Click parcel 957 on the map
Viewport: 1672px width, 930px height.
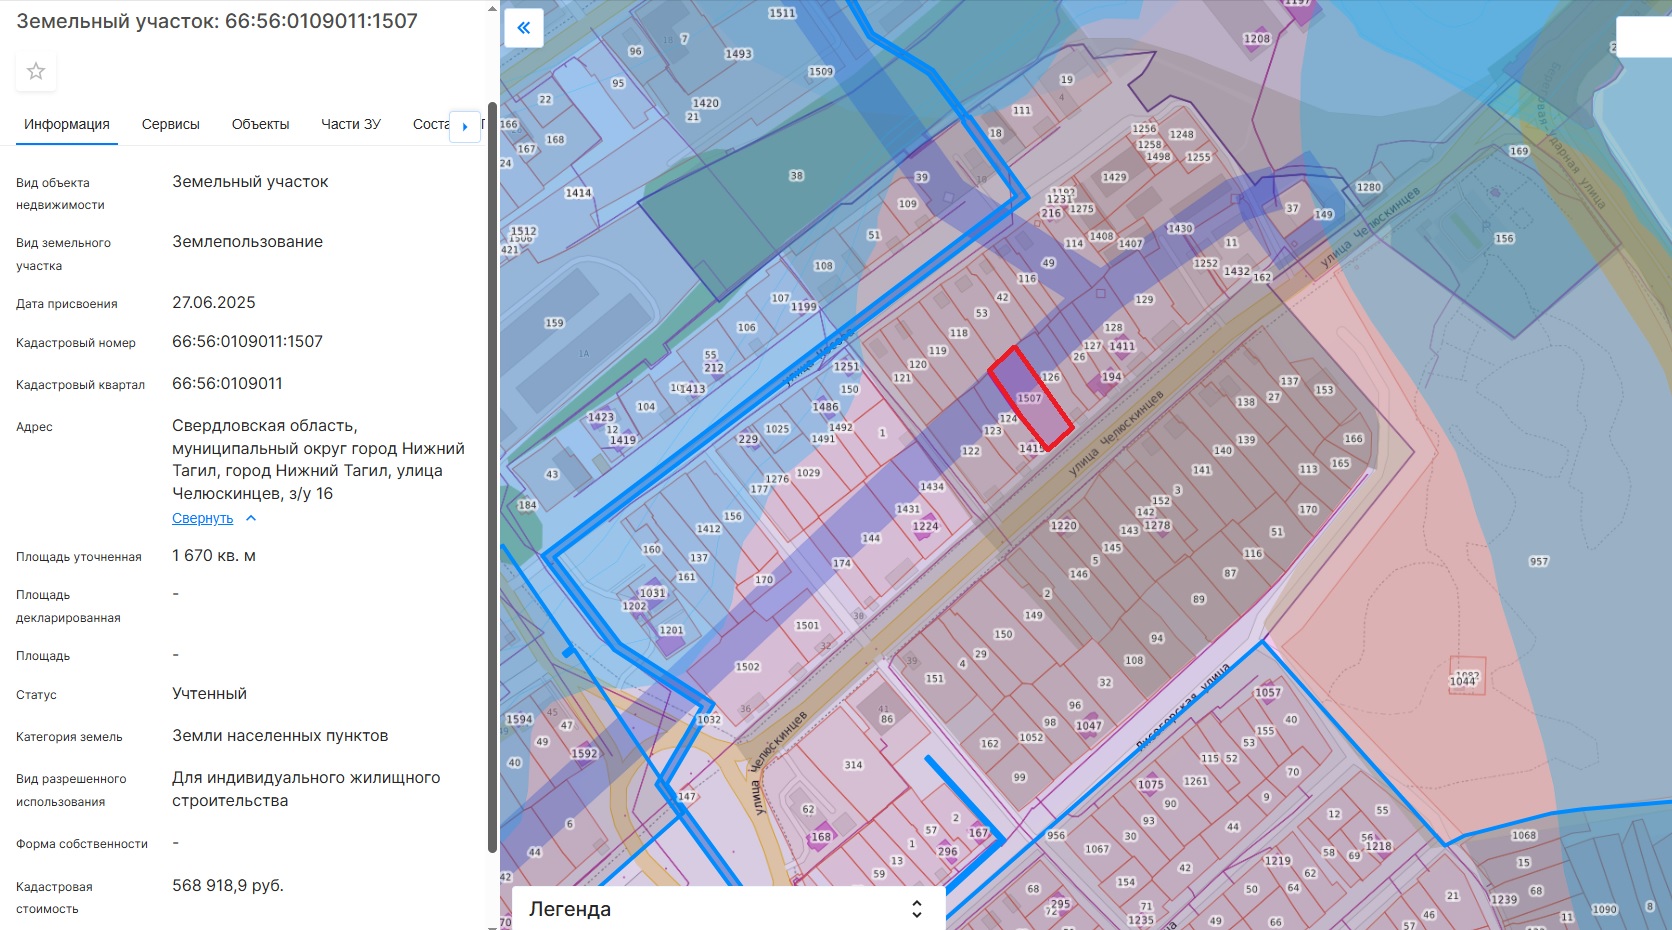click(x=1539, y=562)
